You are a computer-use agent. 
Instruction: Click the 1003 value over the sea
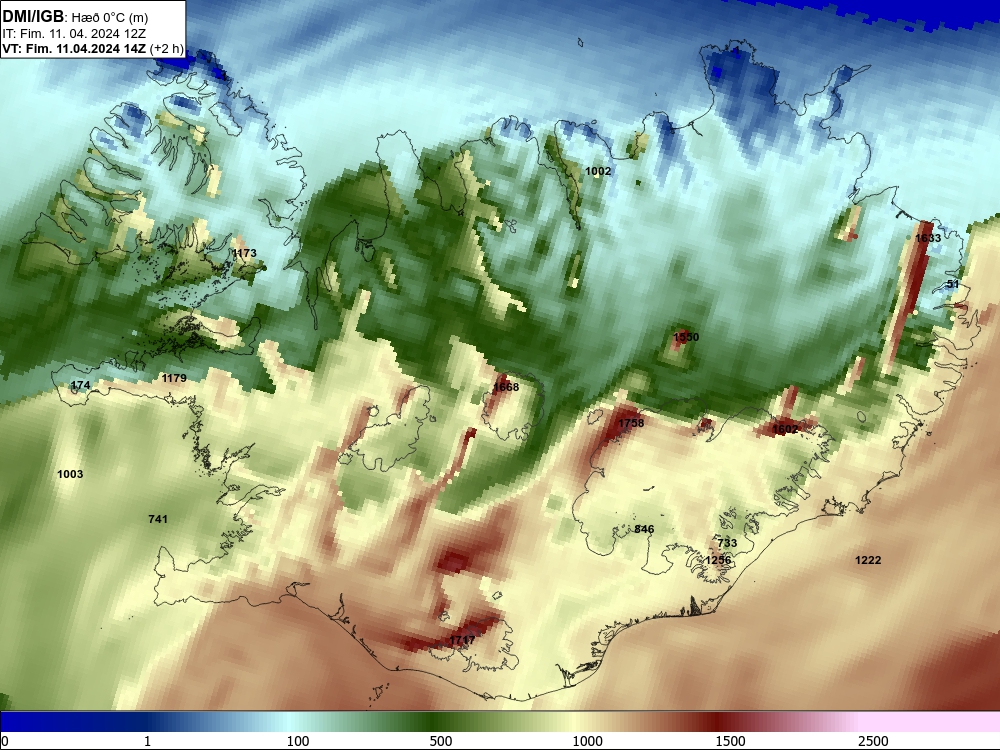pos(70,474)
